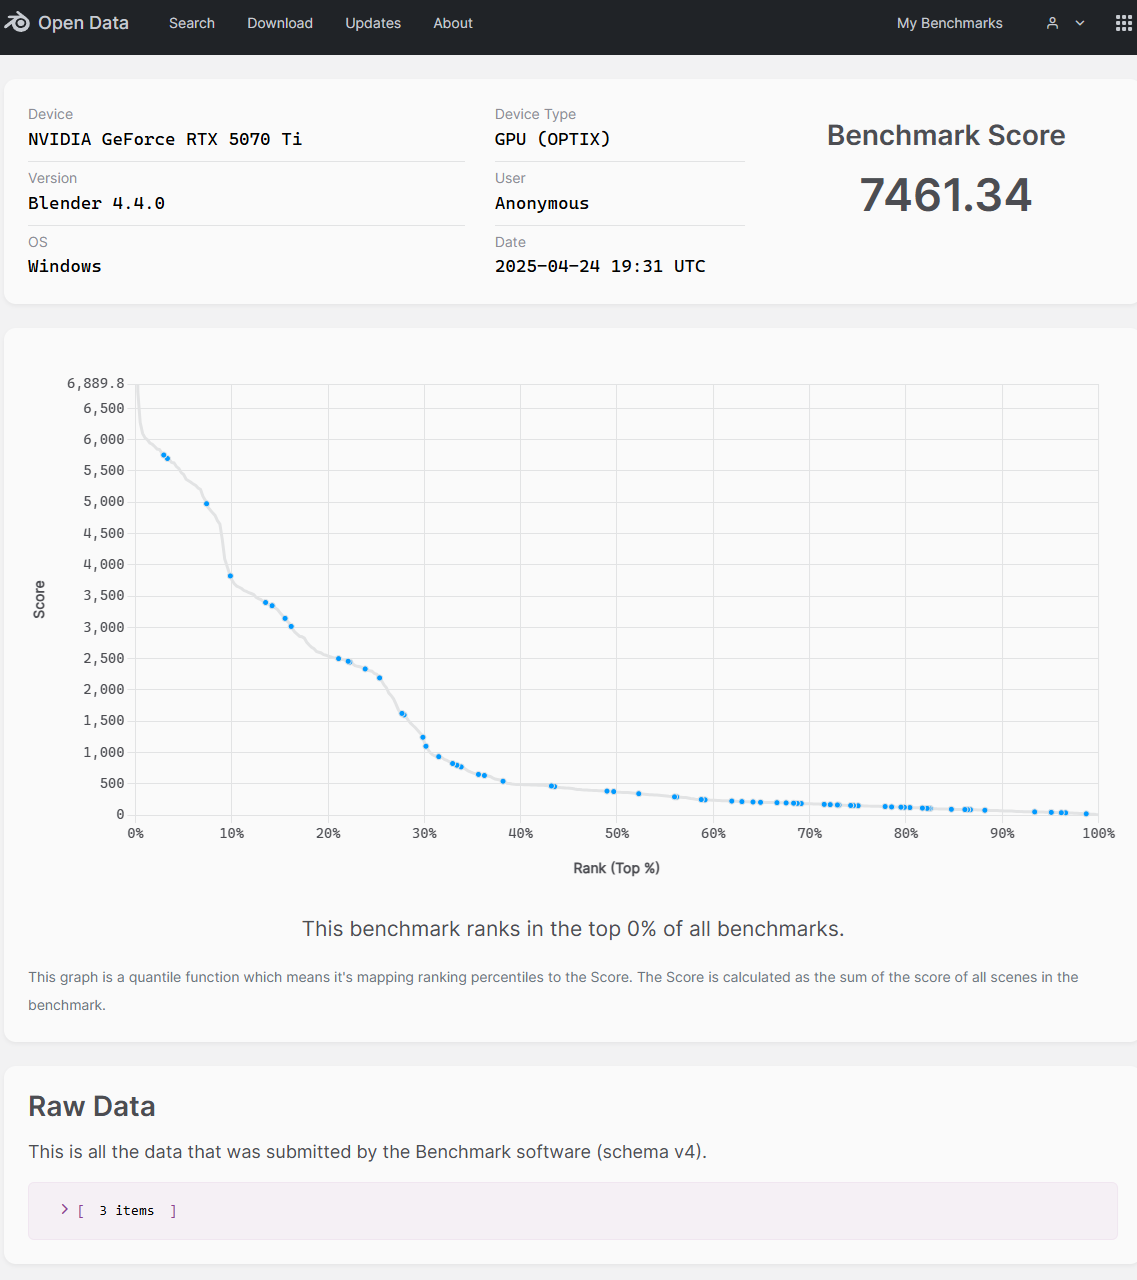
Task: Click the 100% x-axis label
Action: pyautogui.click(x=1098, y=833)
